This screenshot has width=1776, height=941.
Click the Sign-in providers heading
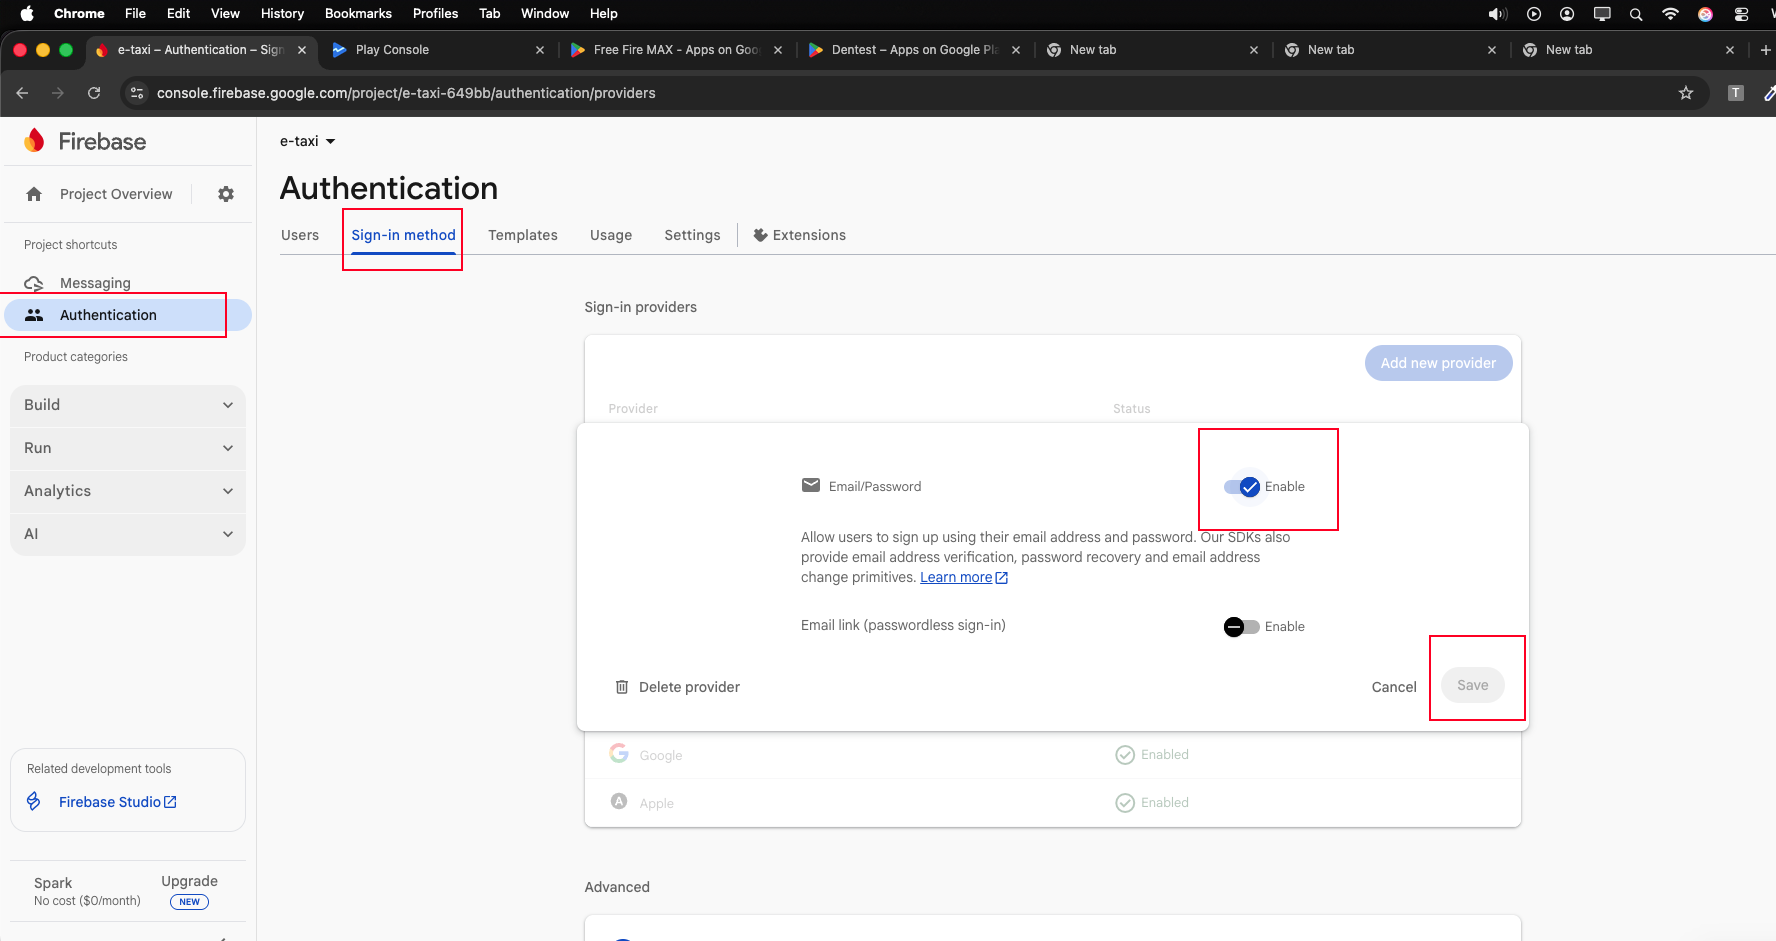(x=641, y=307)
